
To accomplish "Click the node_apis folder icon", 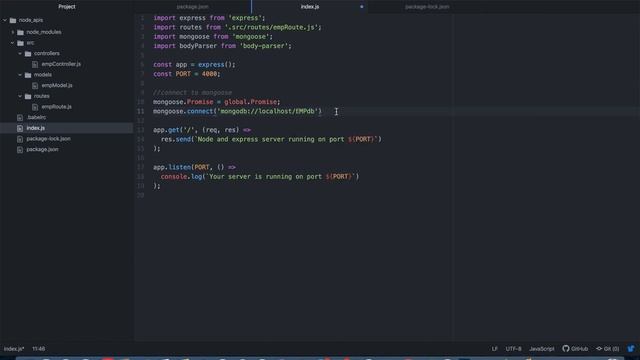I will 13,20.
